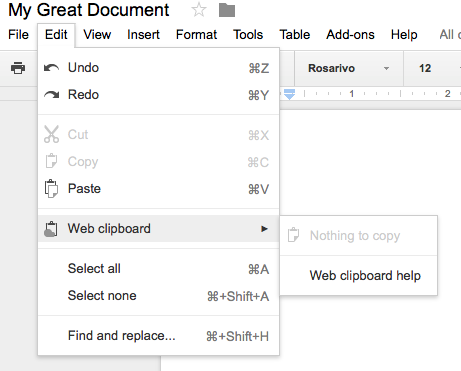Open the Add-ons menu
This screenshot has width=461, height=371.
click(x=350, y=35)
